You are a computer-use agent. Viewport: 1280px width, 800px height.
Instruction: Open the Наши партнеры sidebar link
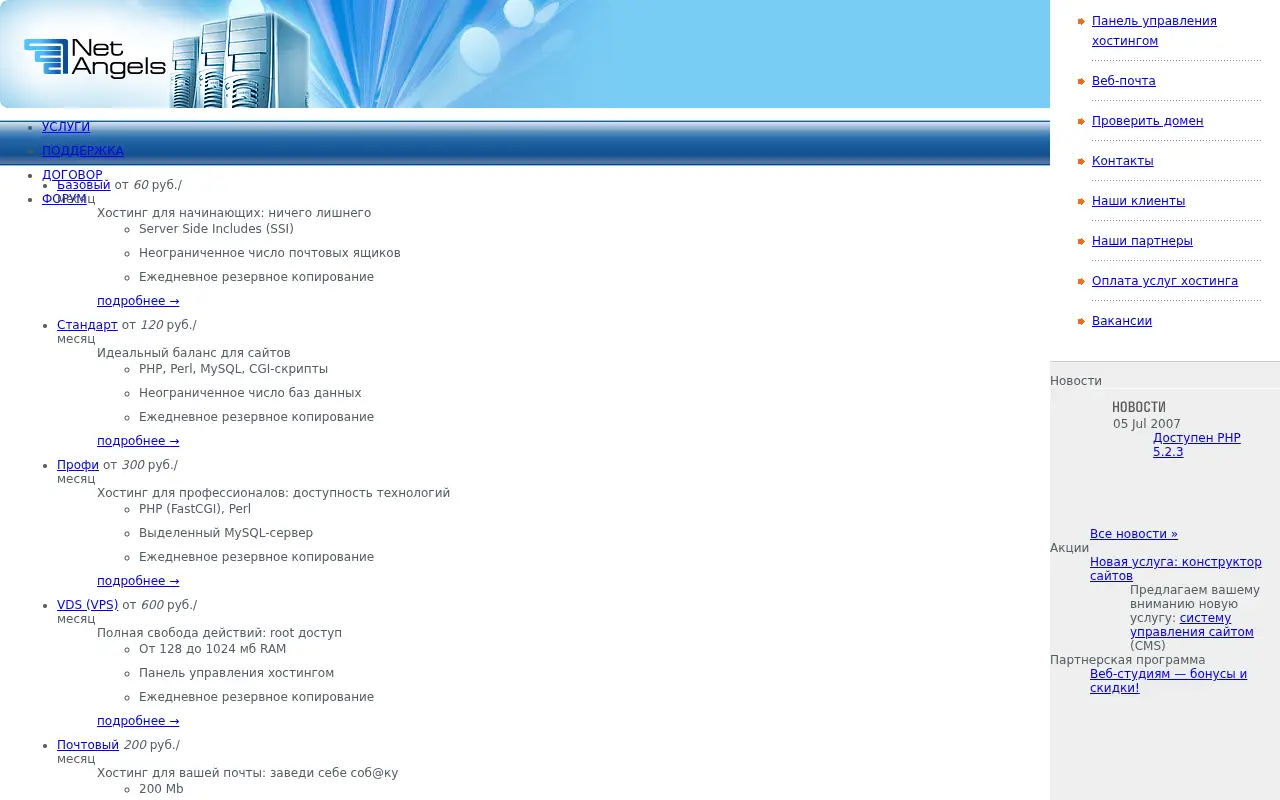1142,241
